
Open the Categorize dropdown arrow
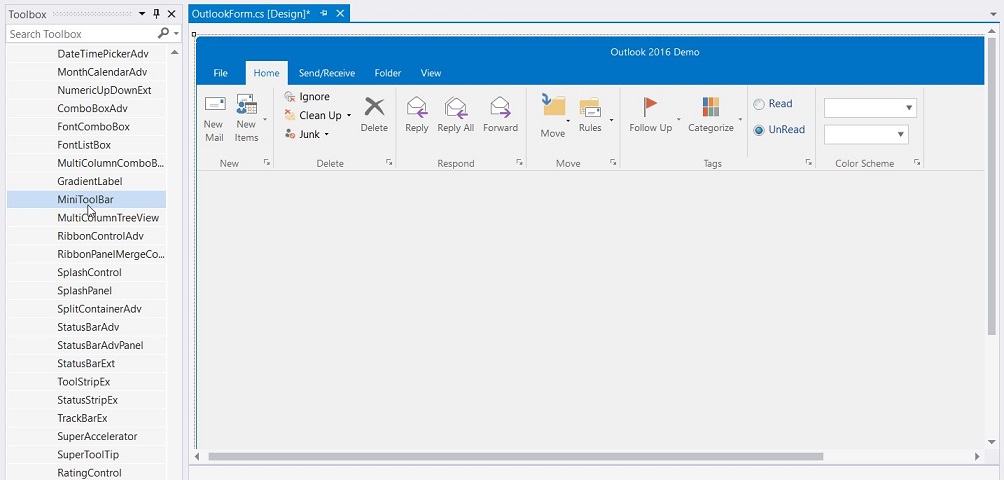click(x=740, y=120)
